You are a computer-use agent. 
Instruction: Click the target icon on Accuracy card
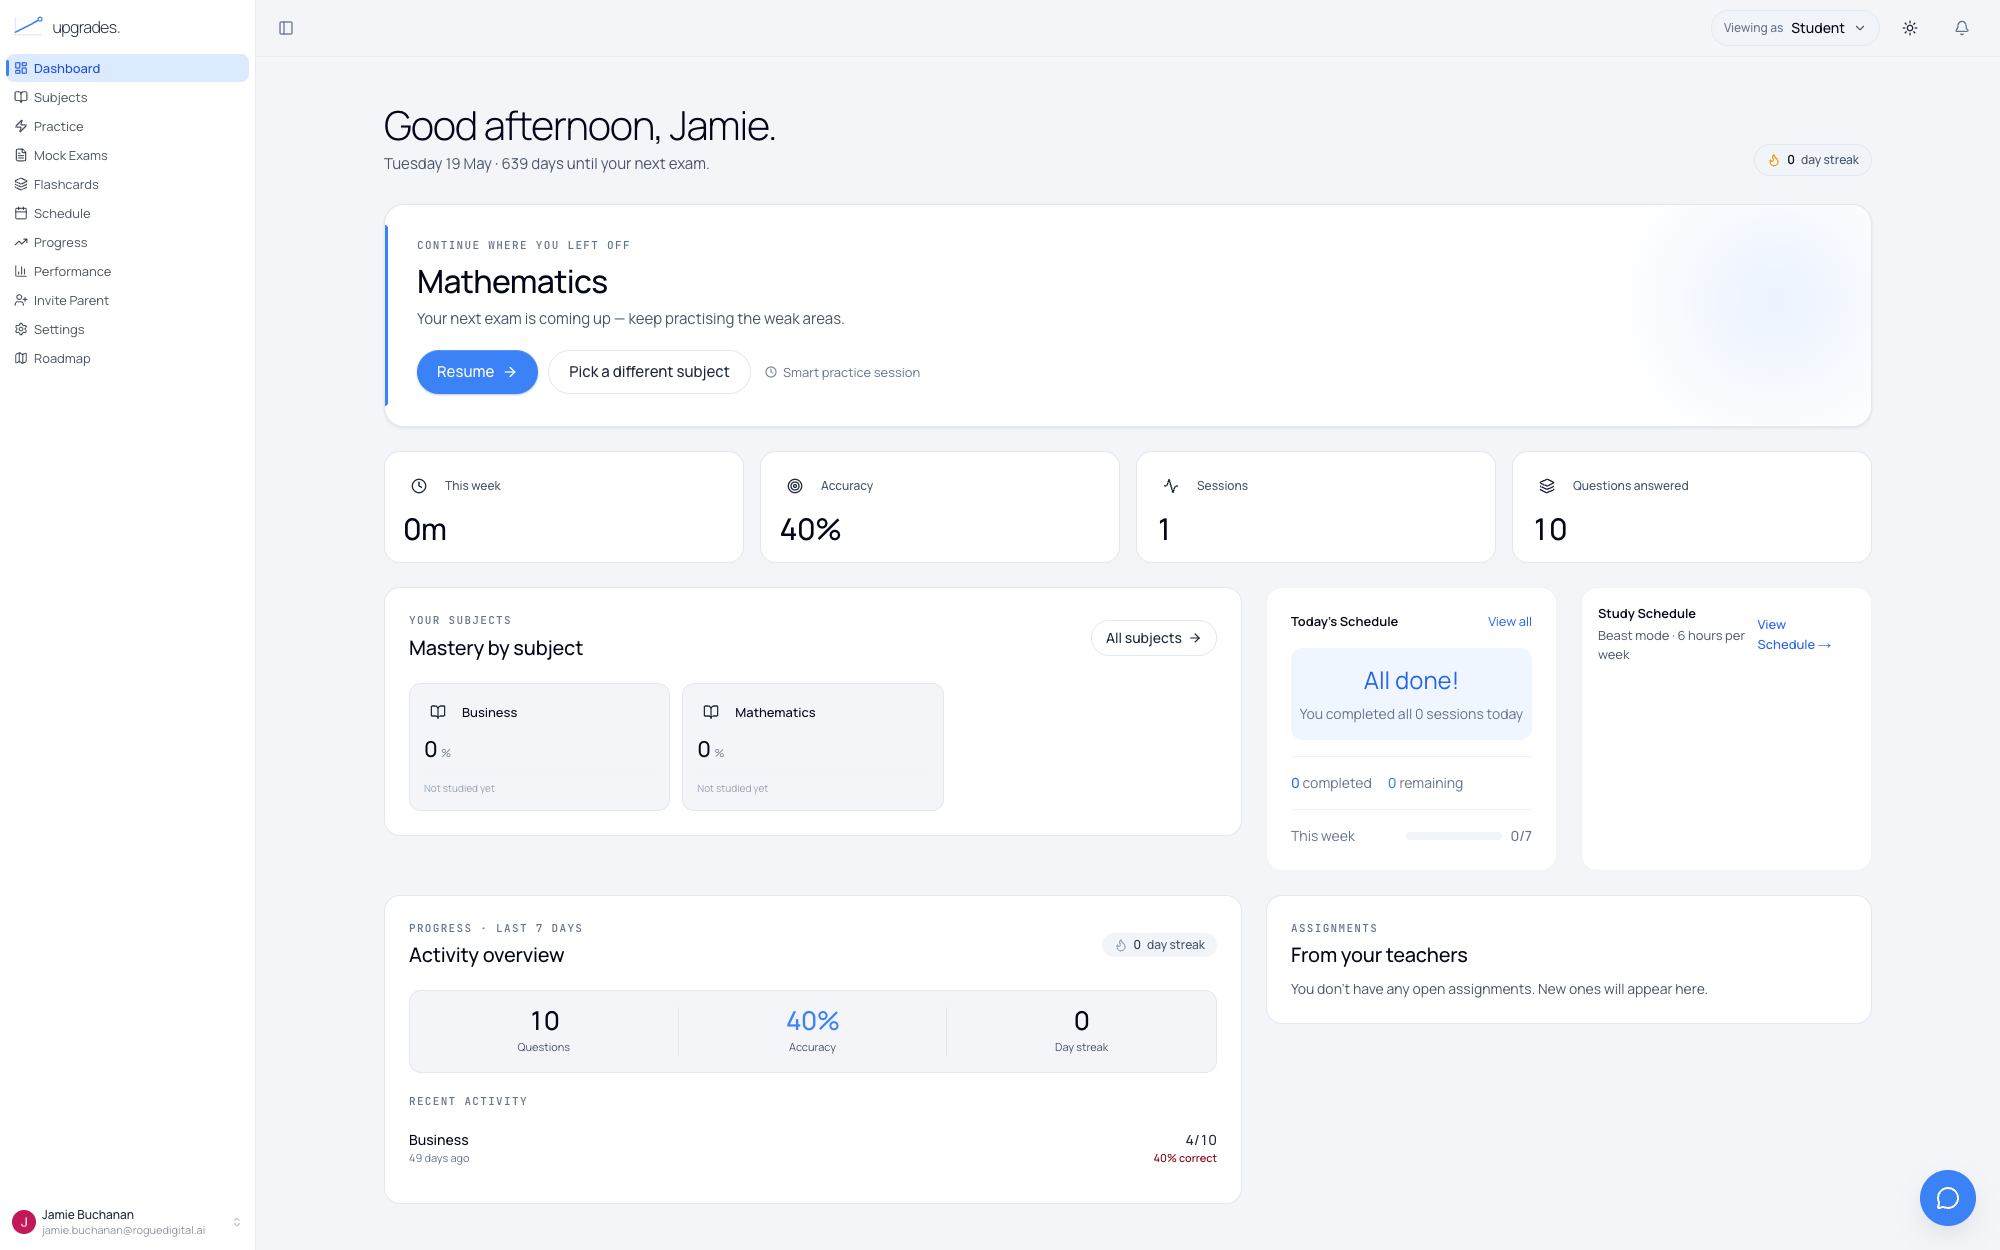point(795,486)
